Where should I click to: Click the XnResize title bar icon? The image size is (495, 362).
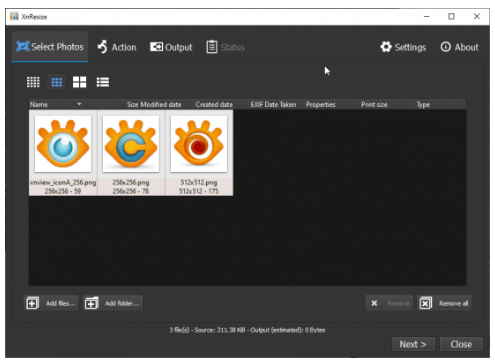[x=14, y=16]
